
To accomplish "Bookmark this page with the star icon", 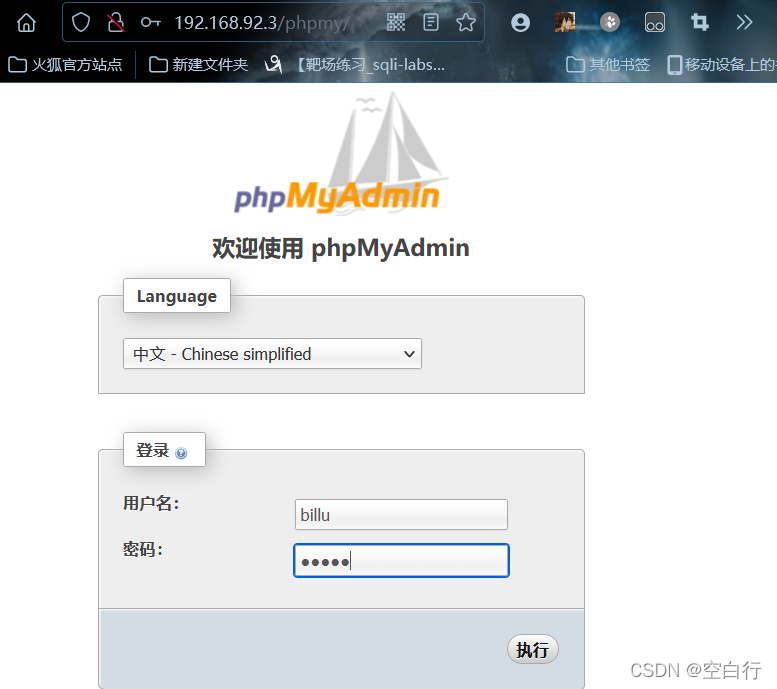I will point(466,22).
